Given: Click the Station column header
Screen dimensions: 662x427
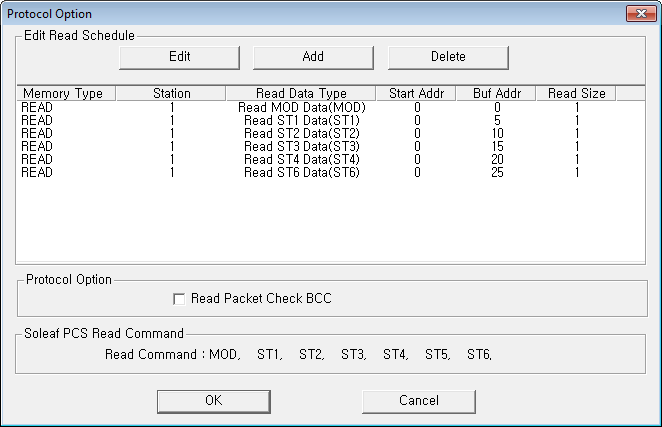Looking at the screenshot, I should (x=171, y=93).
